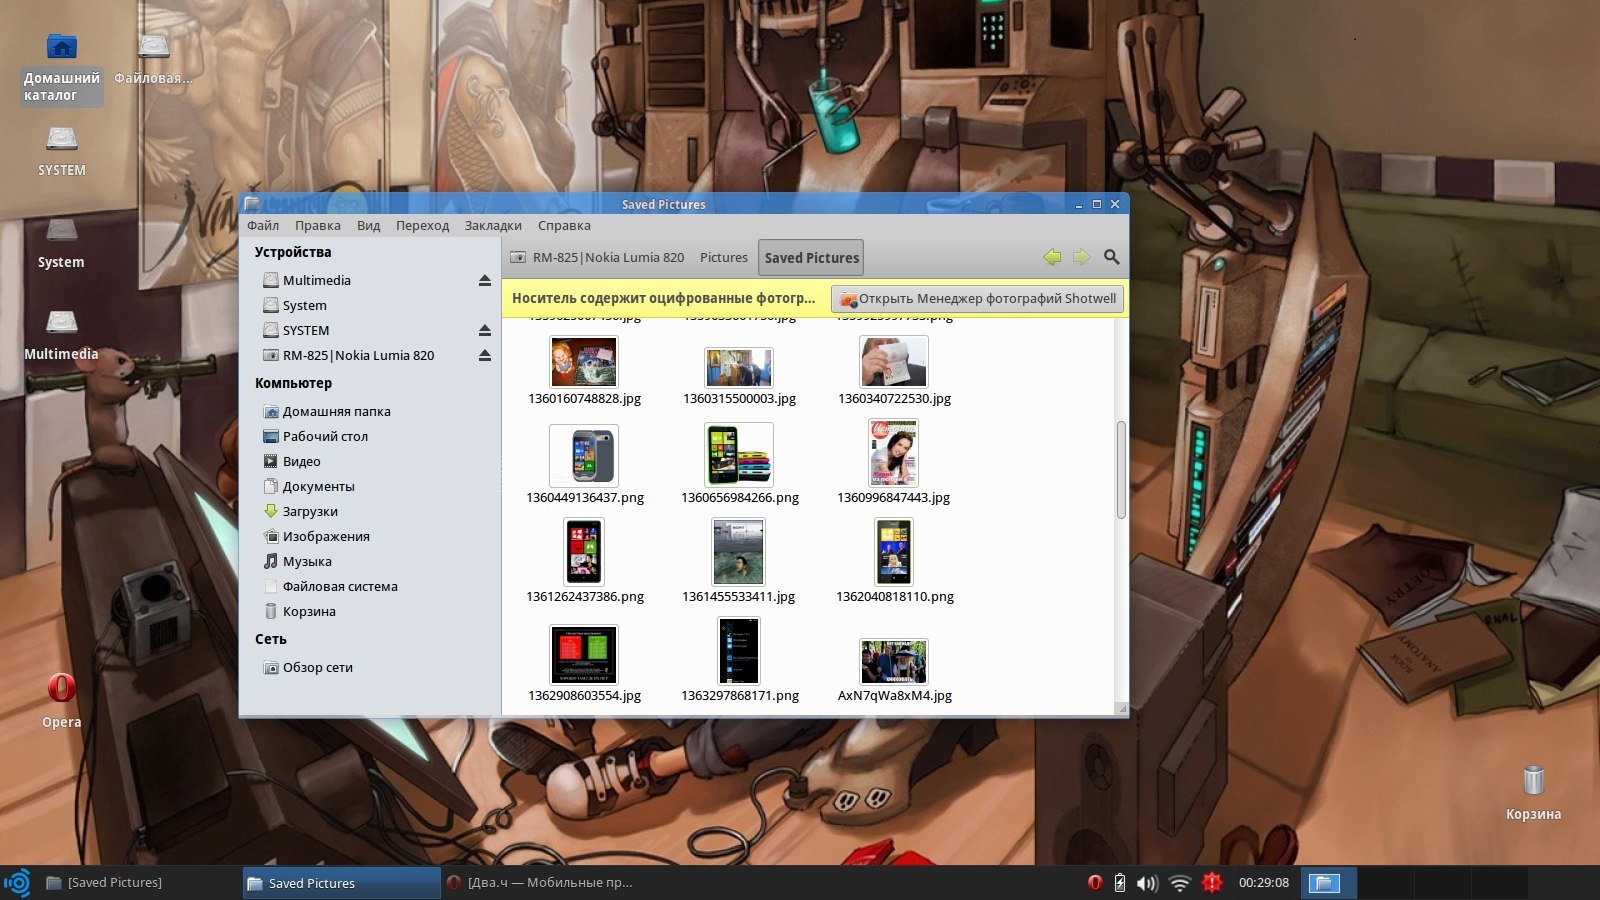Open Домашний каталог desktop icon

pos(62,67)
